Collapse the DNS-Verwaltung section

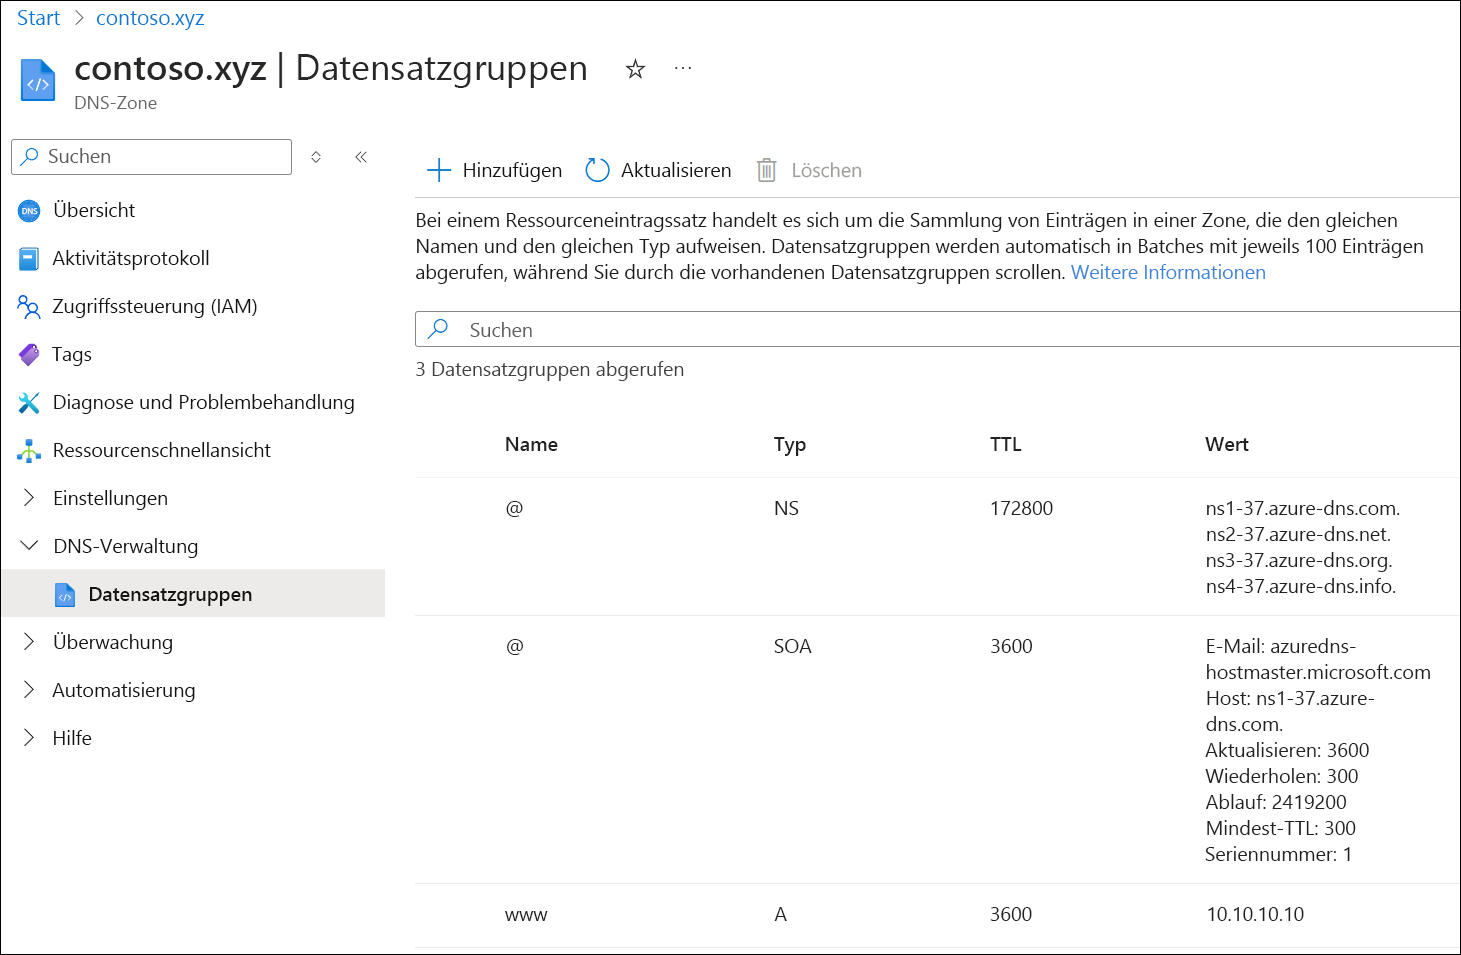[x=29, y=546]
